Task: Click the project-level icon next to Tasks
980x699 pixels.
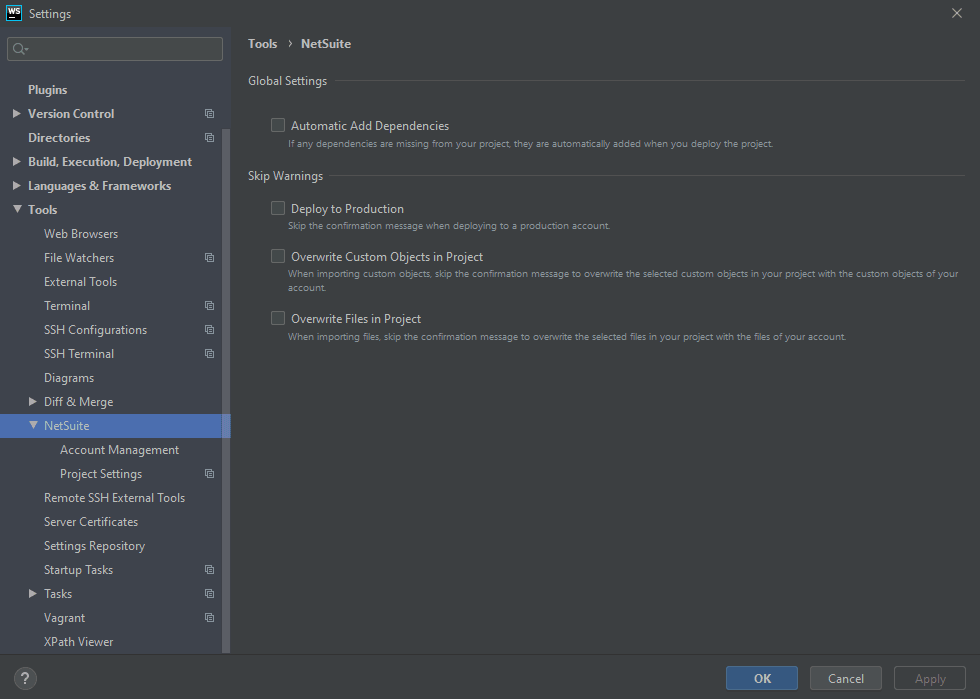Action: pyautogui.click(x=209, y=594)
